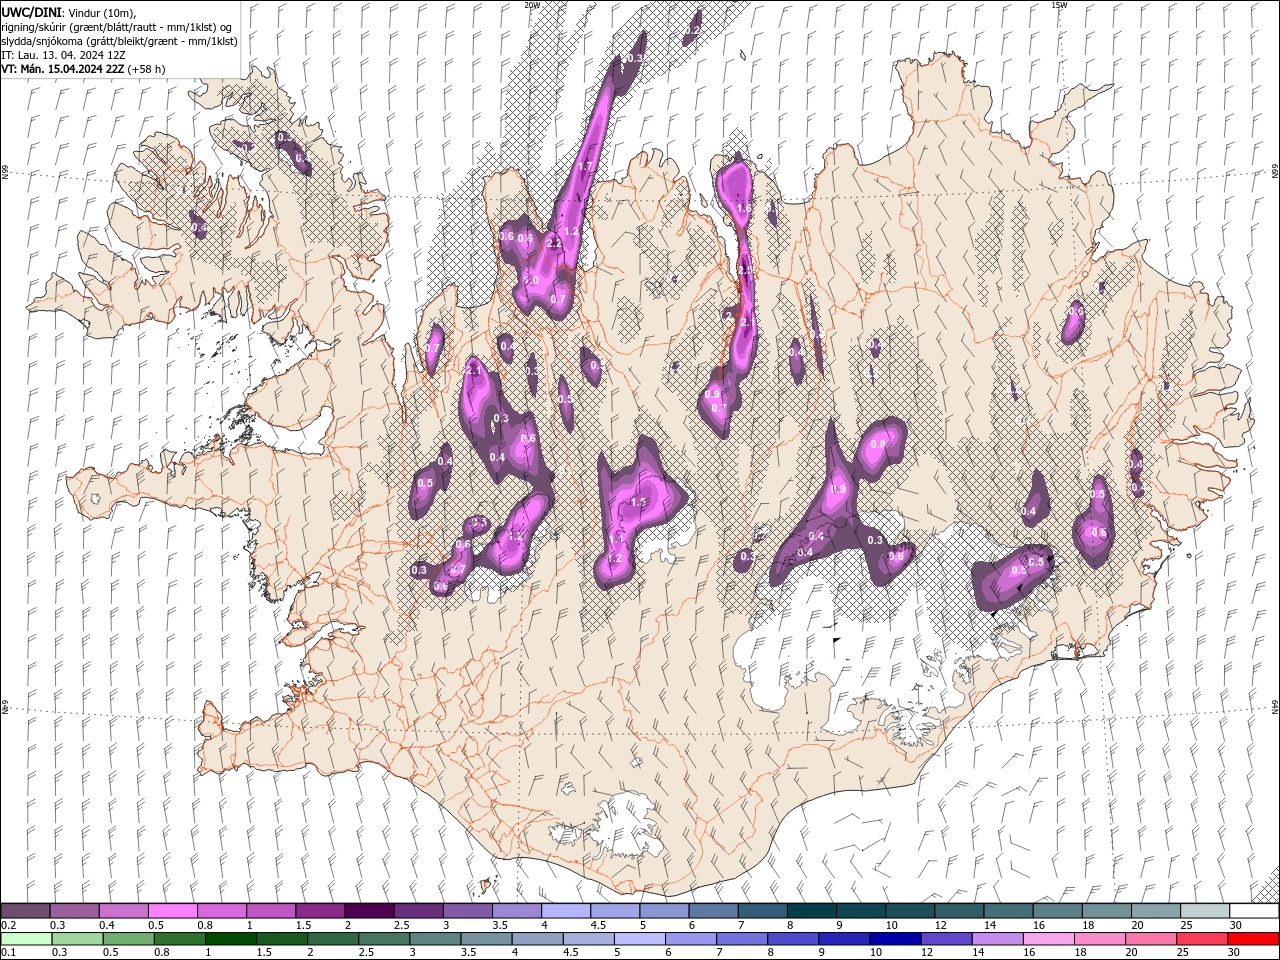Click the VT: Mán. 15.04.2024 22Z (+58 h) text
Image resolution: width=1280 pixels, height=960 pixels.
tap(83, 69)
